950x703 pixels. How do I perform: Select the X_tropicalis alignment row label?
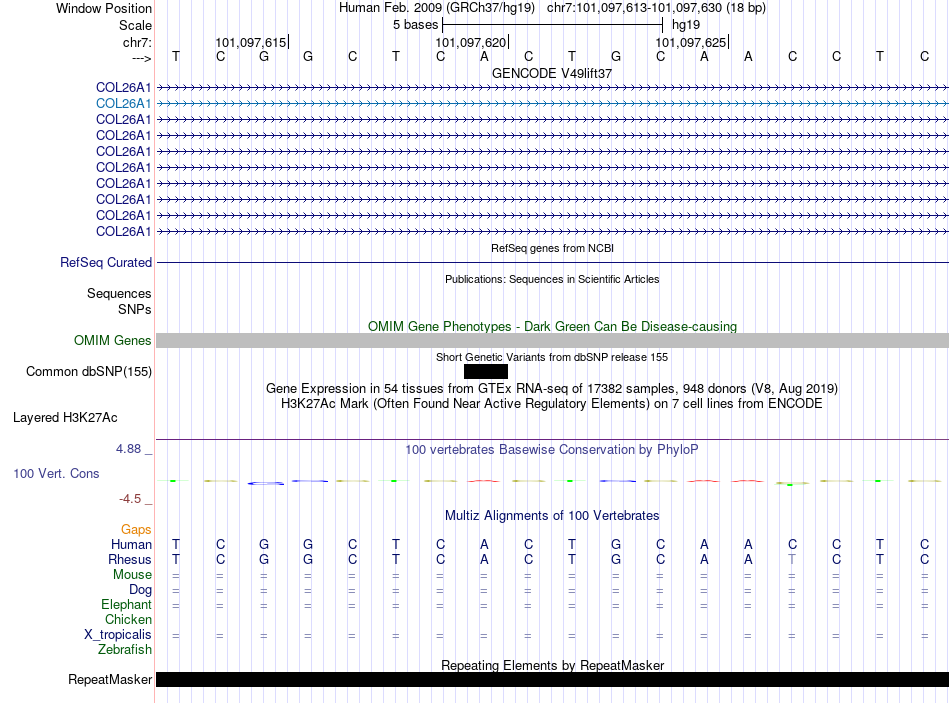[x=118, y=635]
